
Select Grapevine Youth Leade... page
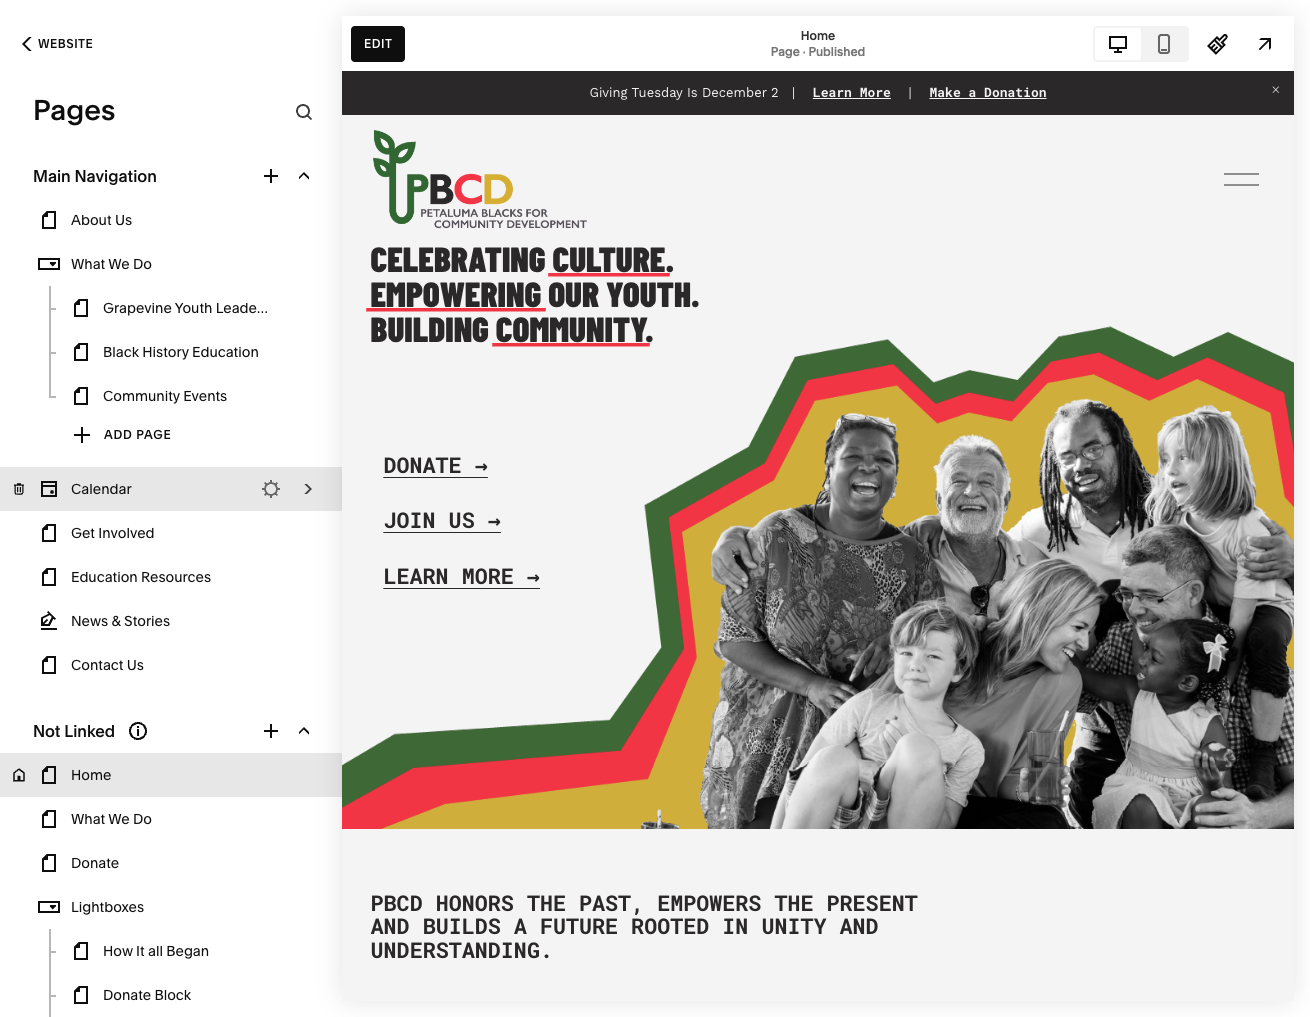[185, 308]
